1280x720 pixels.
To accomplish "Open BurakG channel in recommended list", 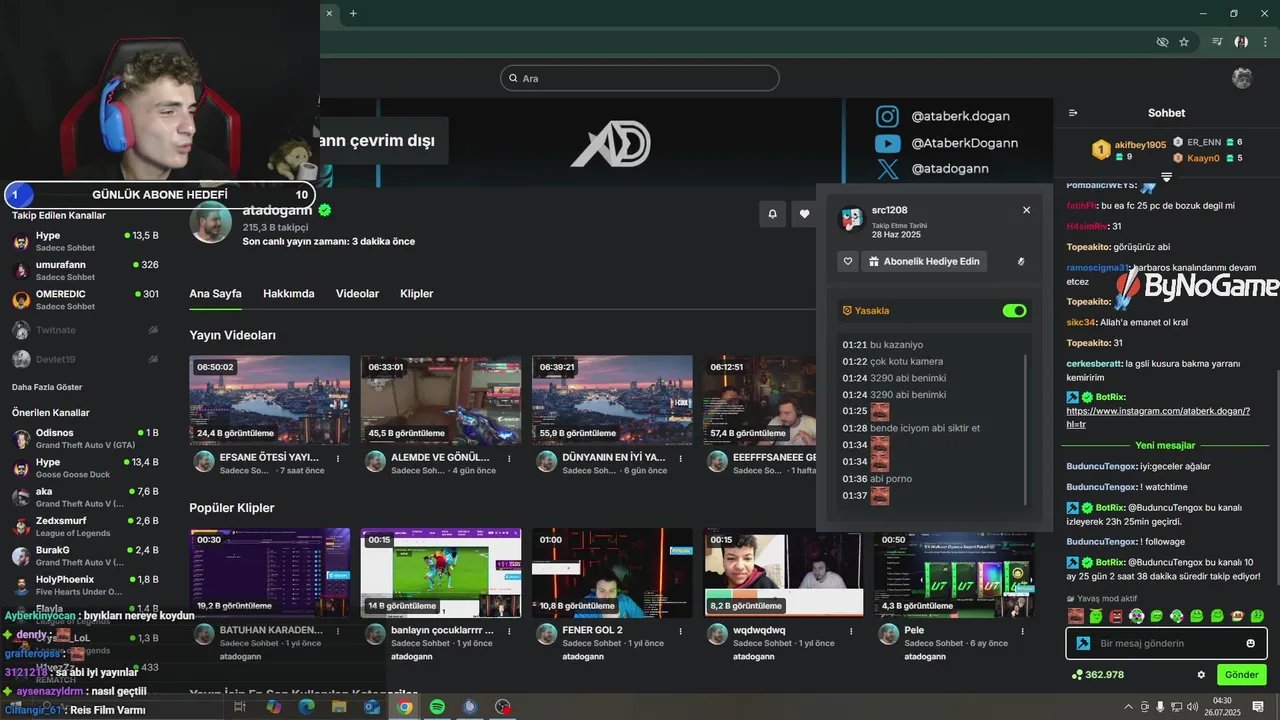I will click(85, 555).
